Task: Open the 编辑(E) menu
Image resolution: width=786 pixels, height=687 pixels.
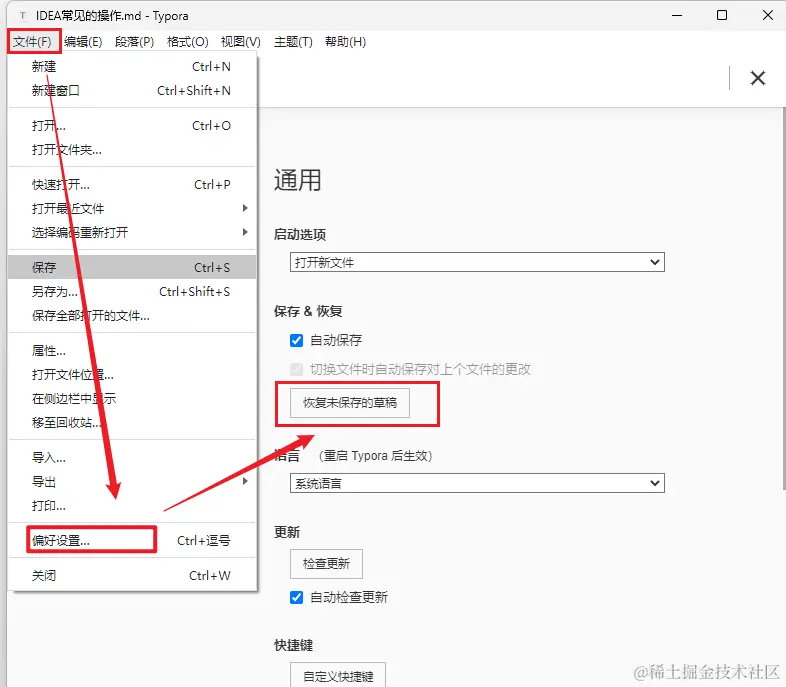Action: point(83,42)
